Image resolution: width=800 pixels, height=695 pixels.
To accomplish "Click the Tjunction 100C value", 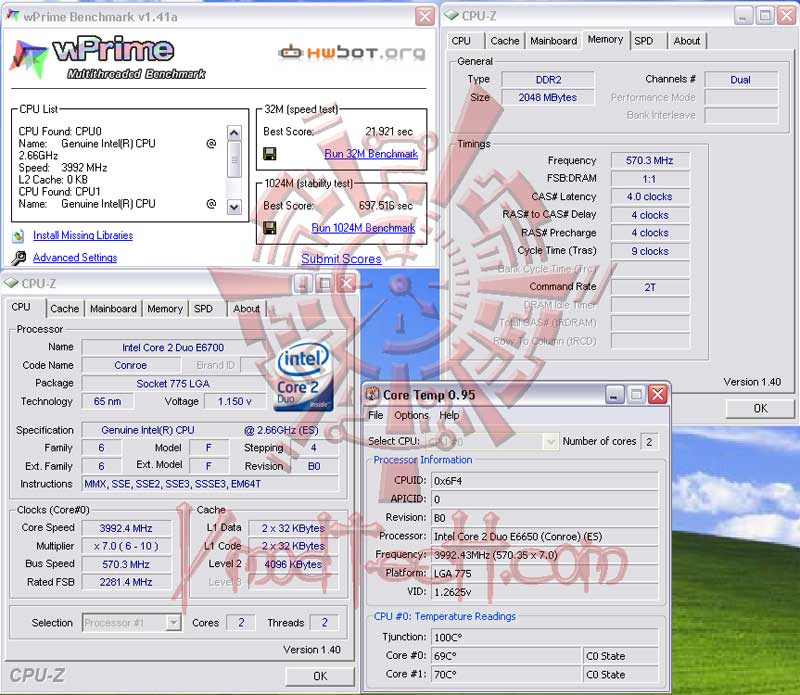I will tap(545, 637).
